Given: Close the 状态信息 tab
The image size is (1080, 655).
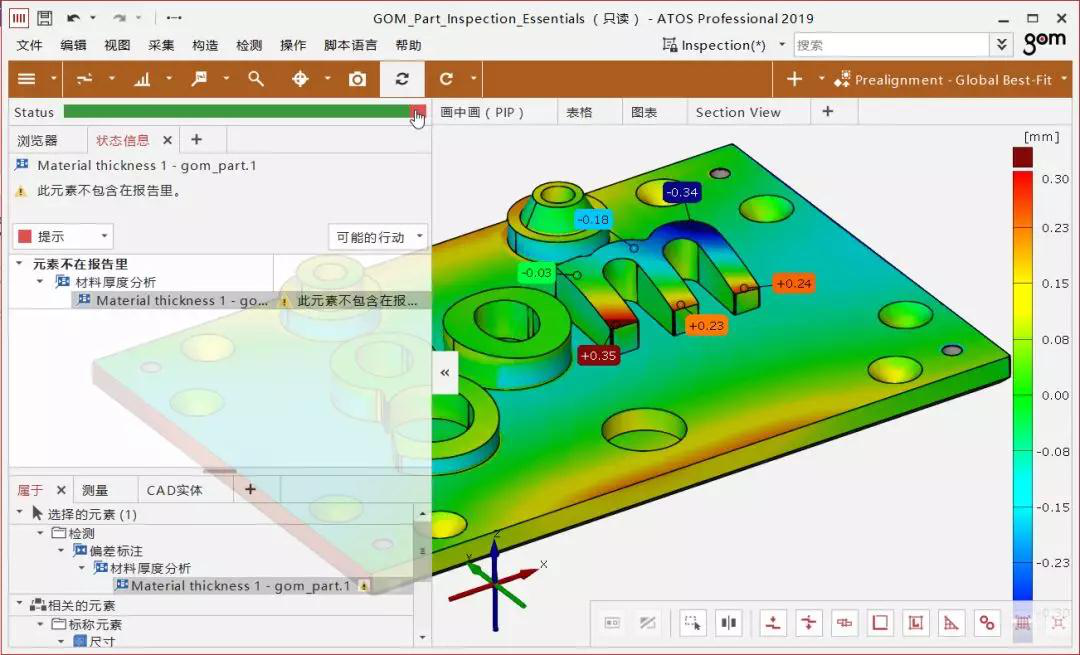Looking at the screenshot, I should click(167, 141).
